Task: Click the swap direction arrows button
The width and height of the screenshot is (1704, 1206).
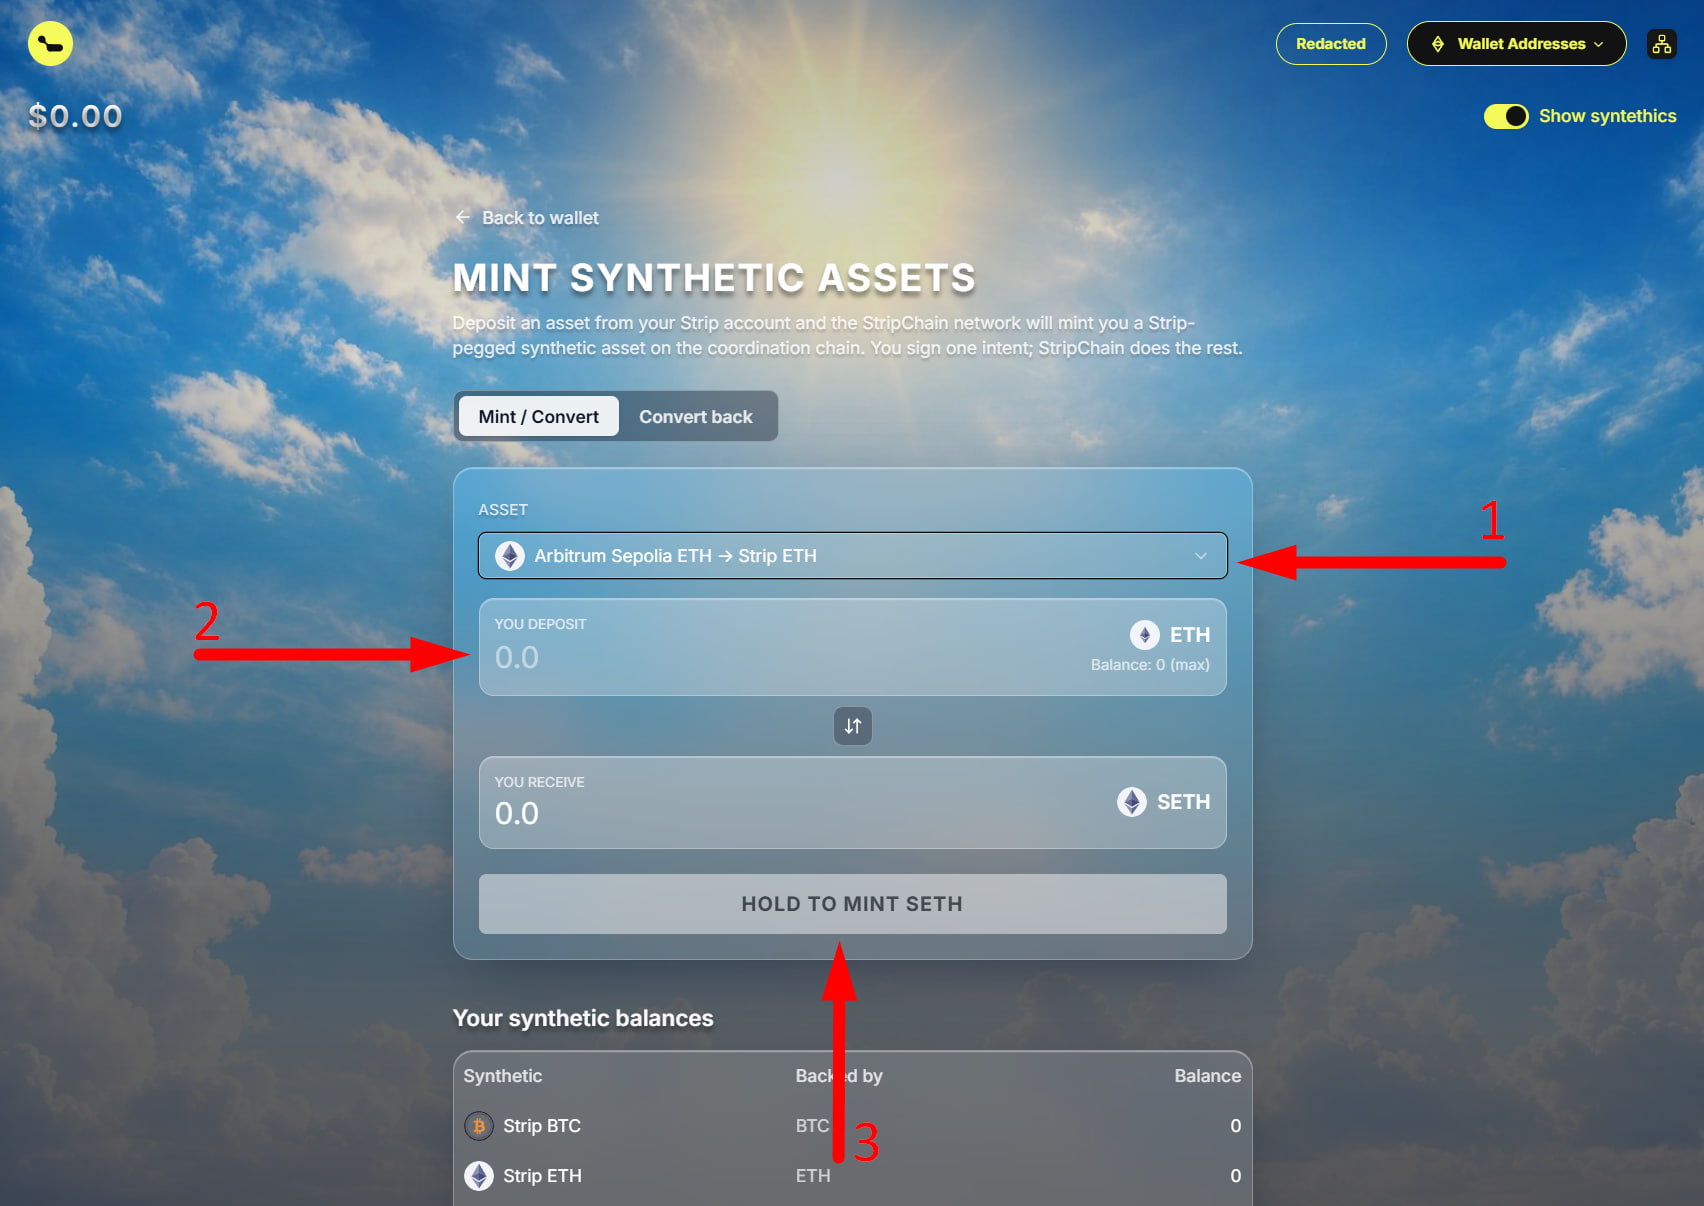Action: [x=853, y=726]
